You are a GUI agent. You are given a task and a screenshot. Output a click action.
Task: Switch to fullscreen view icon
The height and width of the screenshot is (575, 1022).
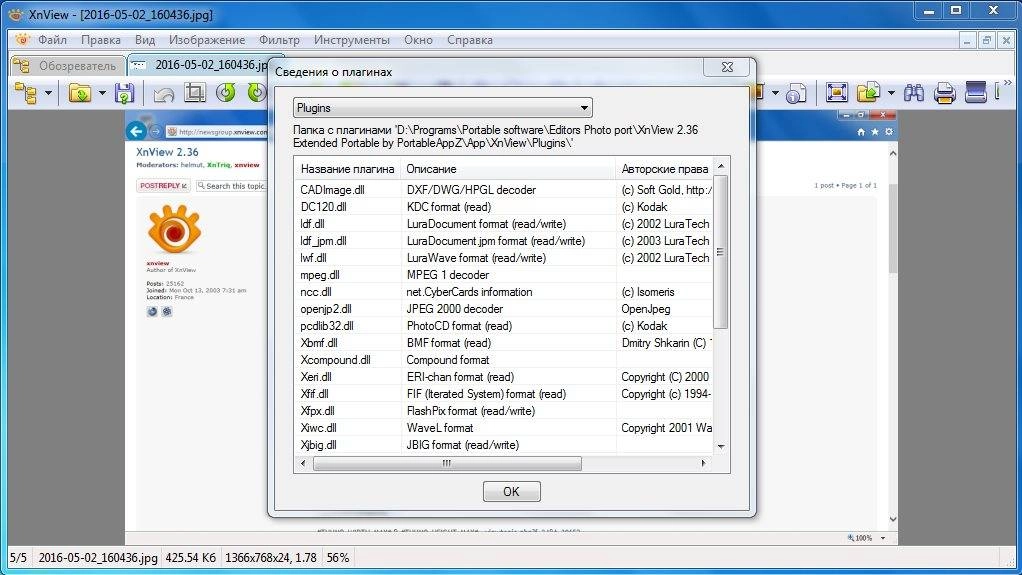point(836,93)
